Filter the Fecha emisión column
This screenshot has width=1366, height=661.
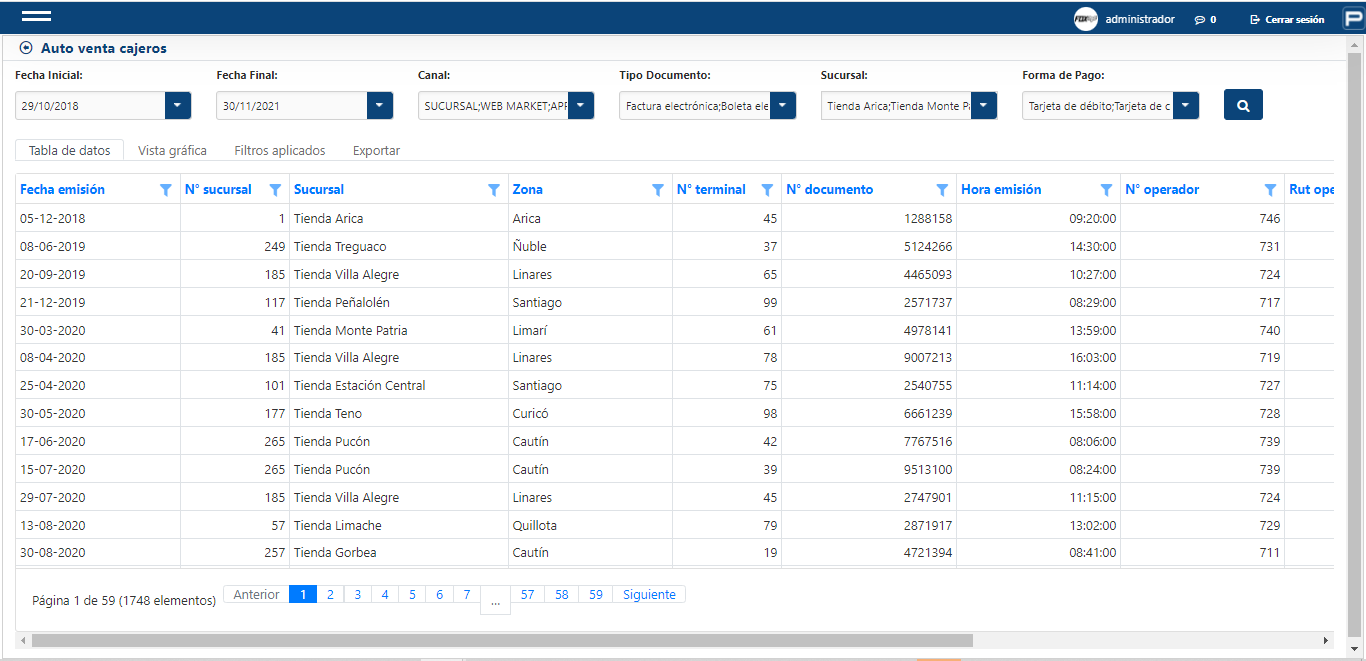coord(166,190)
